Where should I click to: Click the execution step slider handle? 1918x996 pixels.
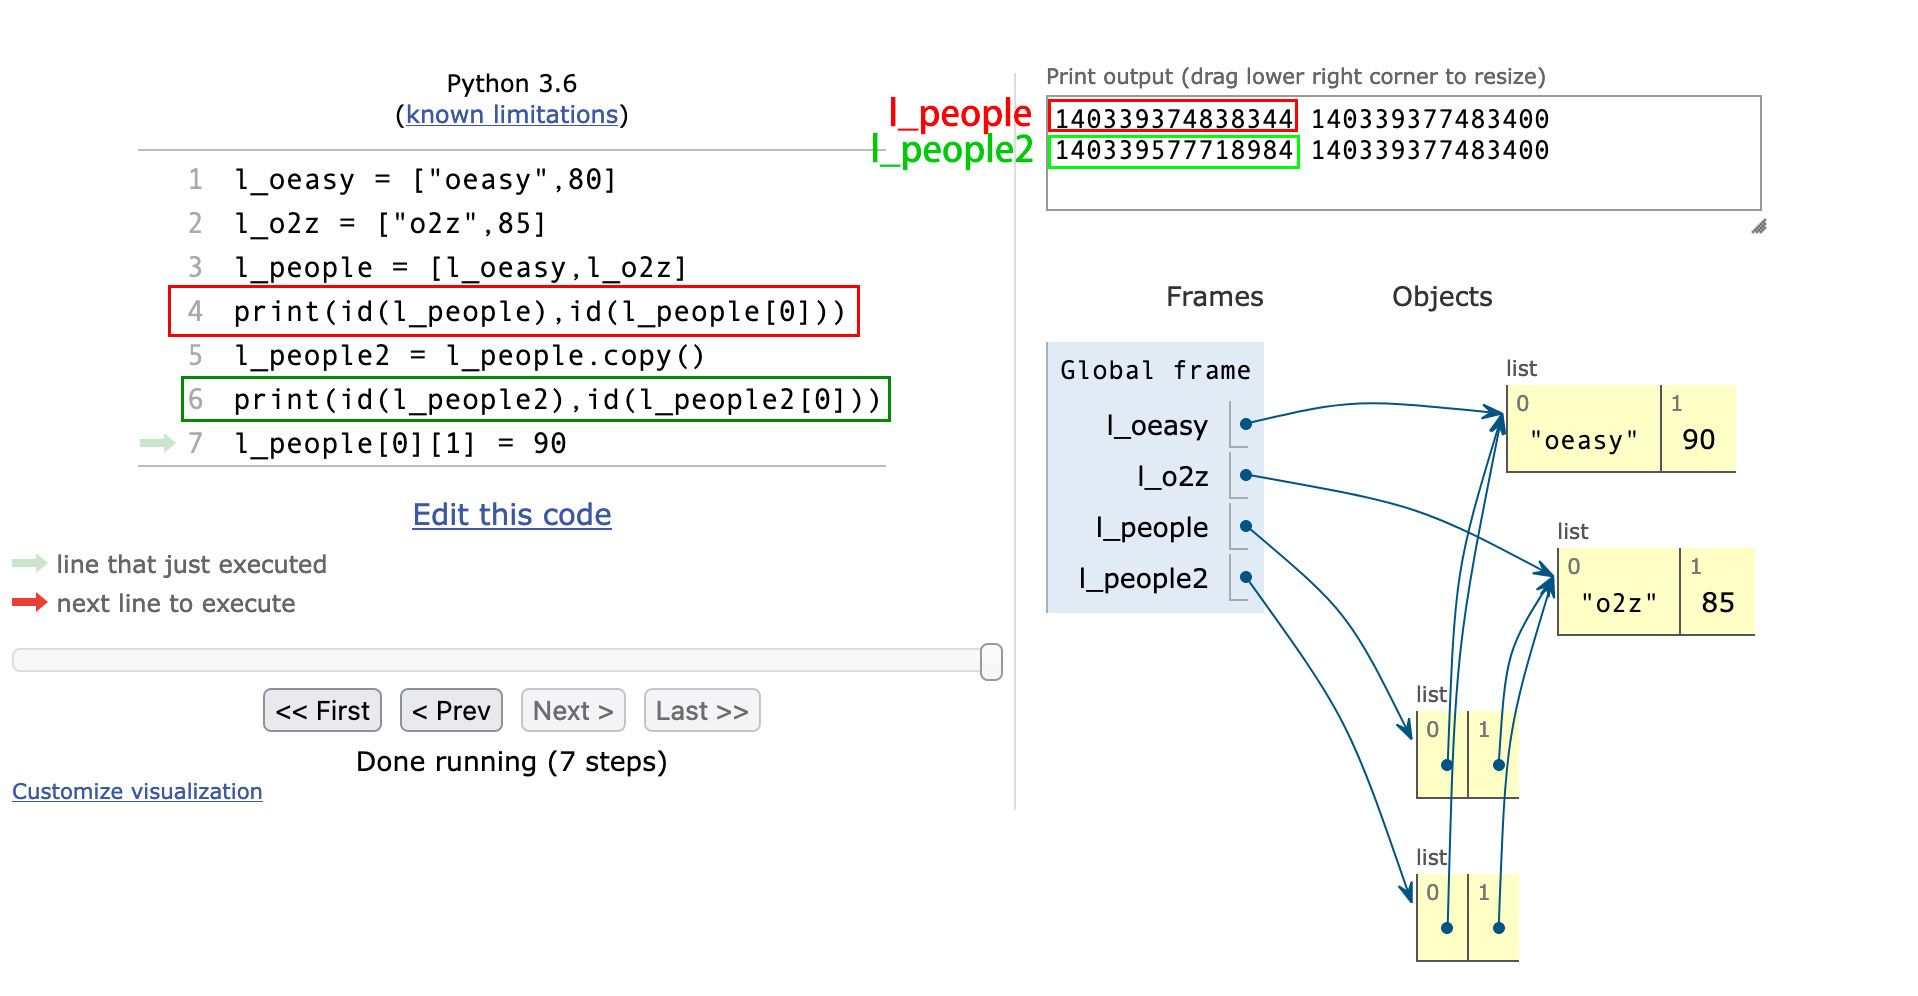coord(991,661)
